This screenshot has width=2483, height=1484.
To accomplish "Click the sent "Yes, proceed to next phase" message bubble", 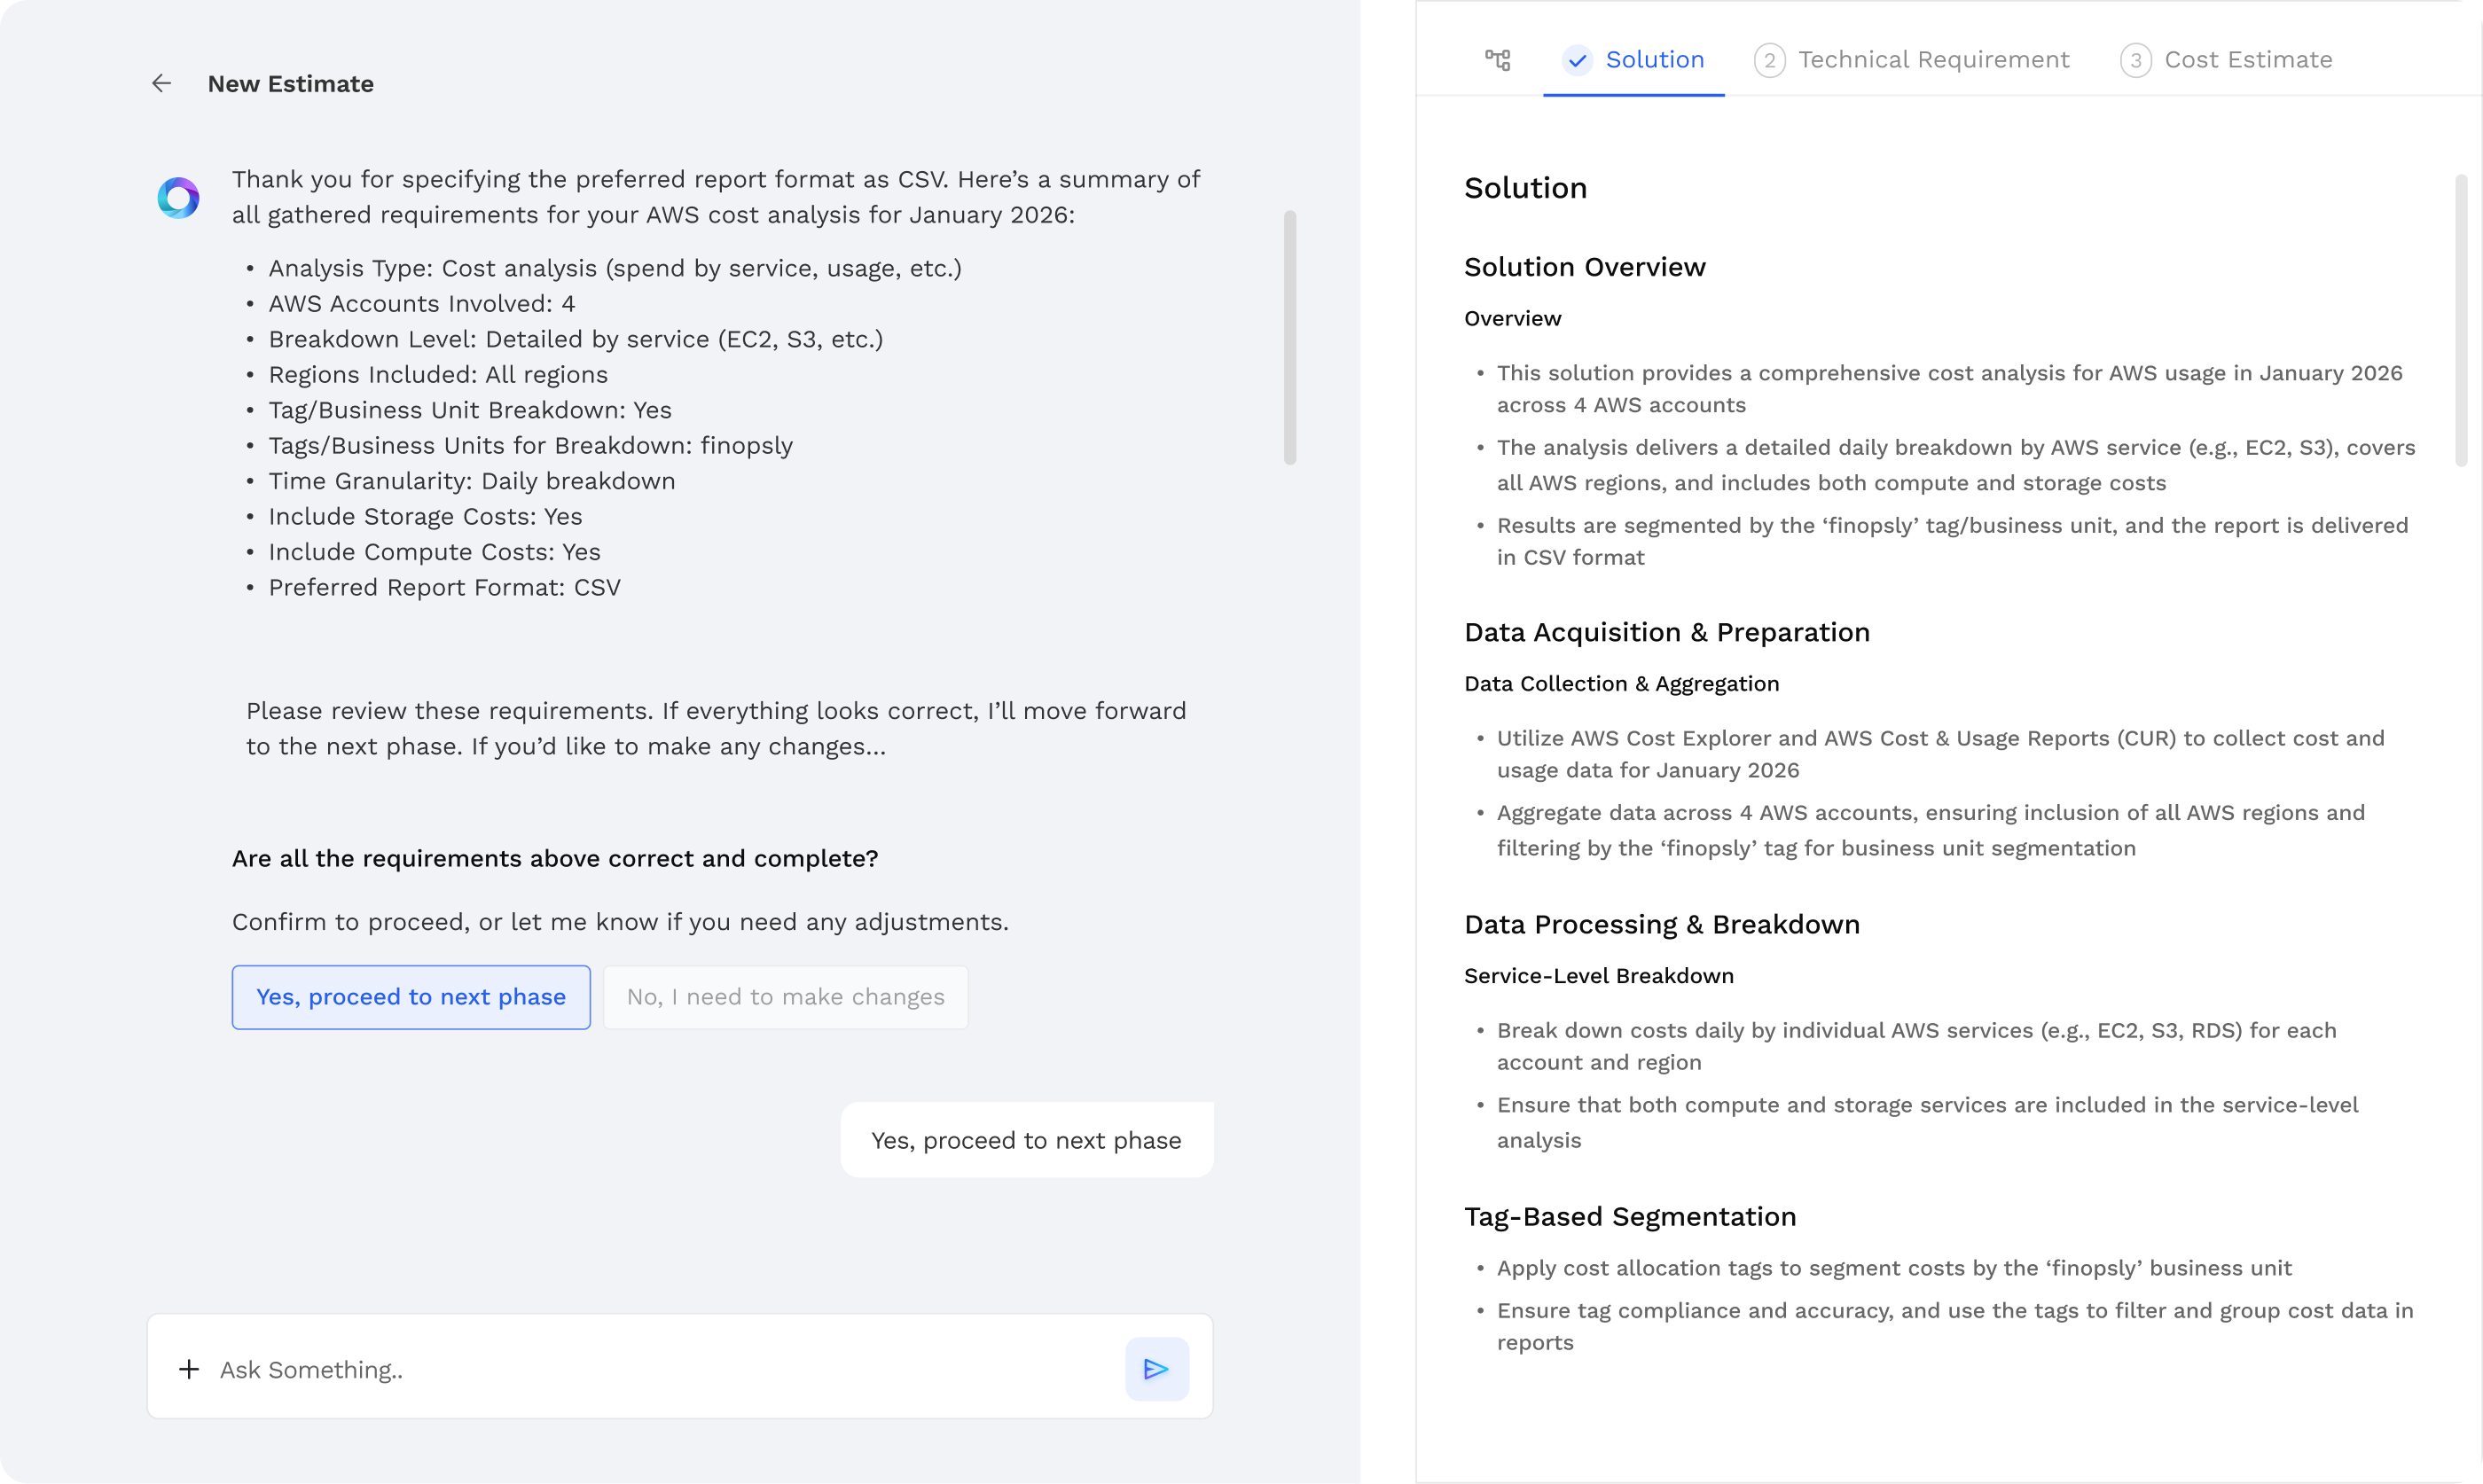I will pyautogui.click(x=1026, y=1140).
